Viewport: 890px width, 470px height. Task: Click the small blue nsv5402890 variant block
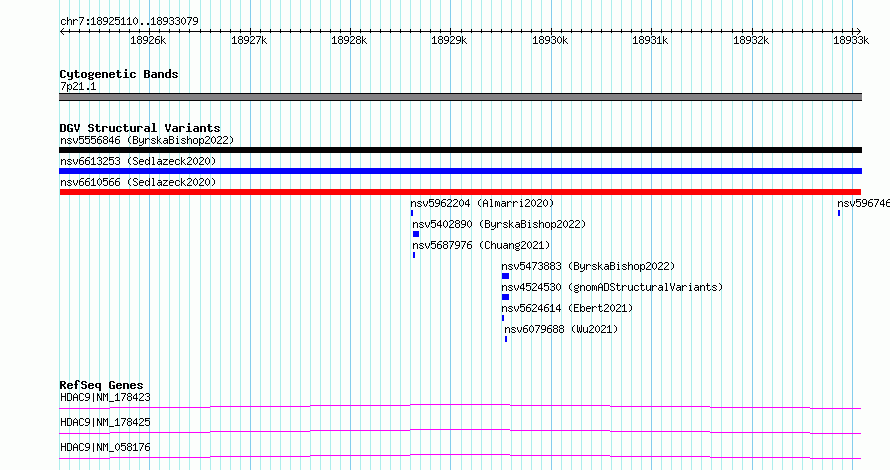tap(416, 234)
